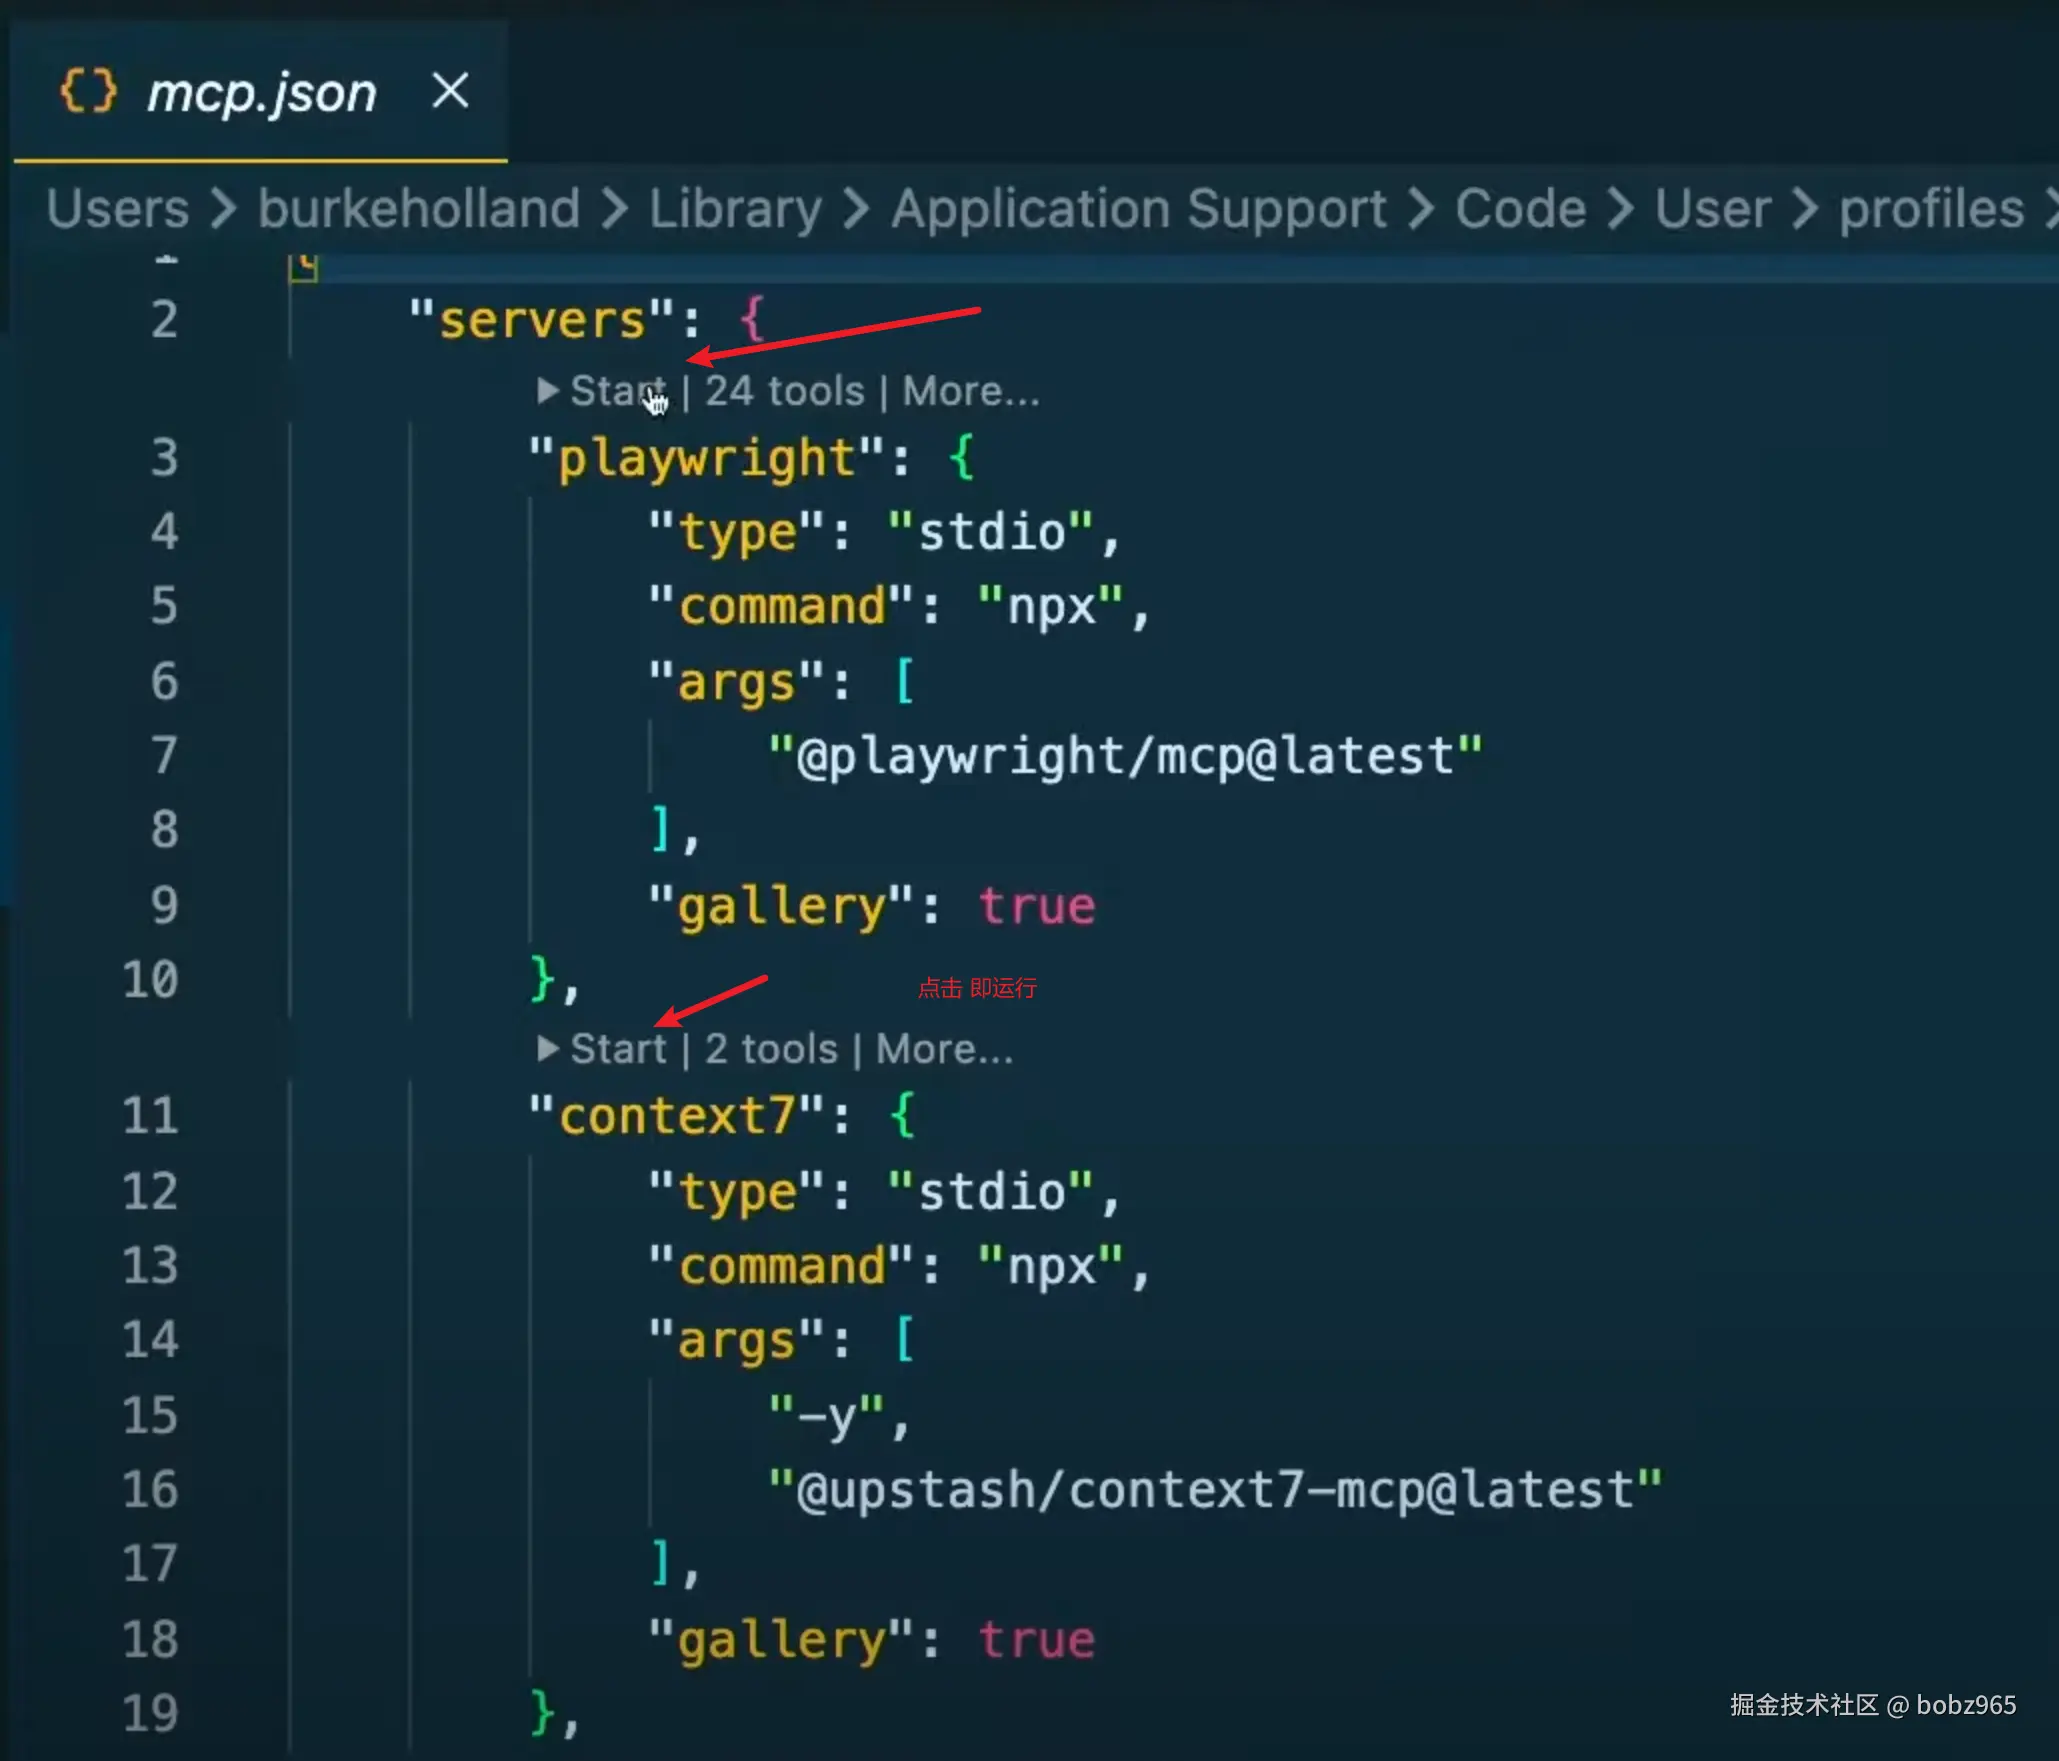Open the 24 tools code lens
2059x1761 pixels.
pos(784,391)
